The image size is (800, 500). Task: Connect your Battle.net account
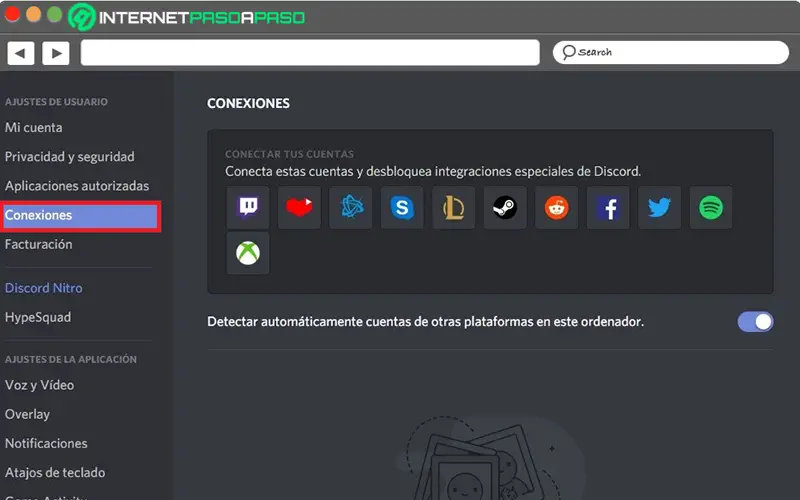pos(351,207)
